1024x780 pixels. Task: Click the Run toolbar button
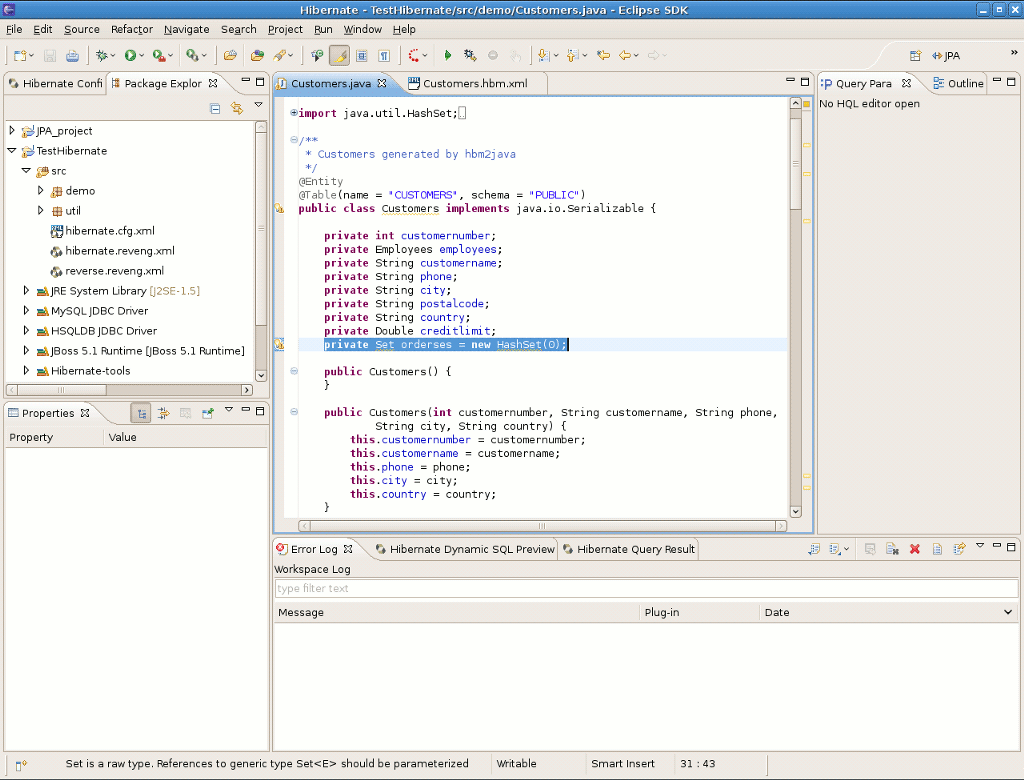click(x=130, y=56)
